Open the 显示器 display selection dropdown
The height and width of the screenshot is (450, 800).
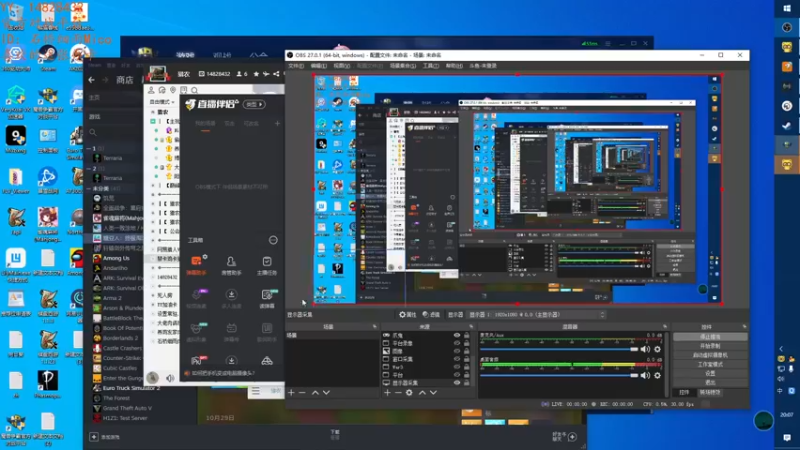(536, 315)
